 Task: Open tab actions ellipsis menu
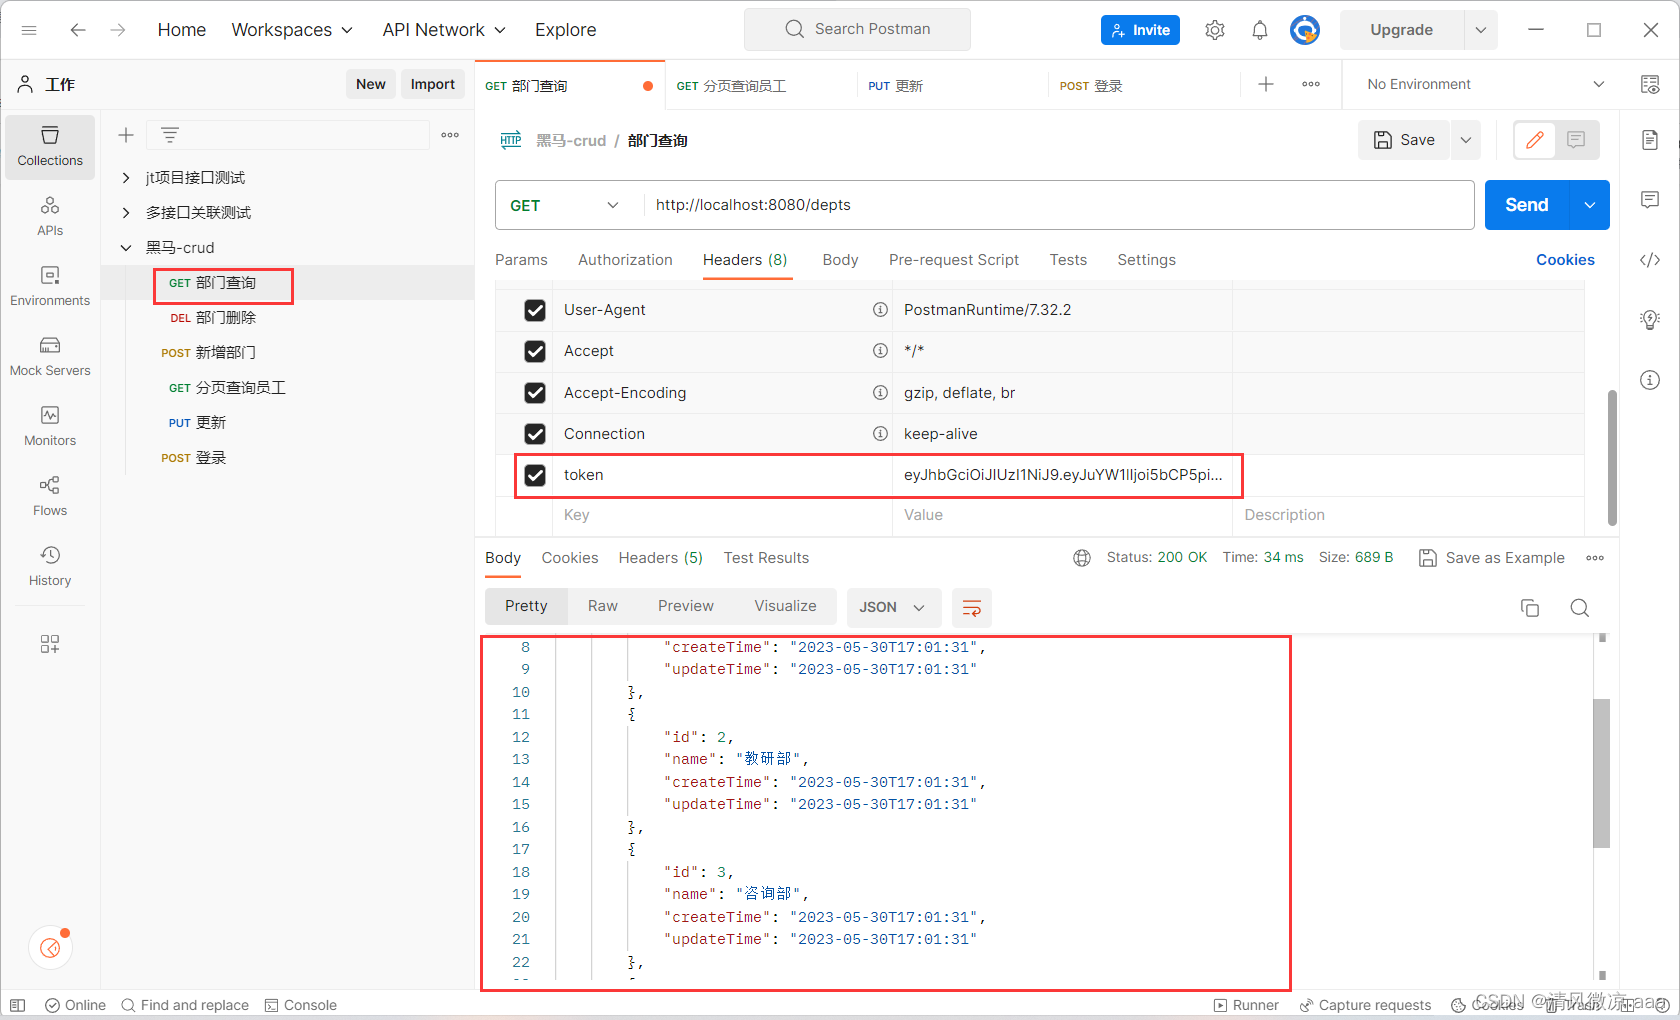click(x=1311, y=84)
